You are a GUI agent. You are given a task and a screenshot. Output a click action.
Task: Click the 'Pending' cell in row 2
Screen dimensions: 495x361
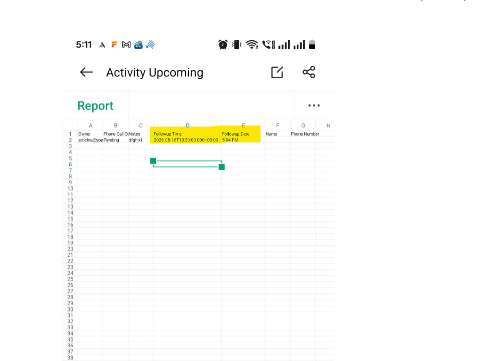click(x=115, y=140)
